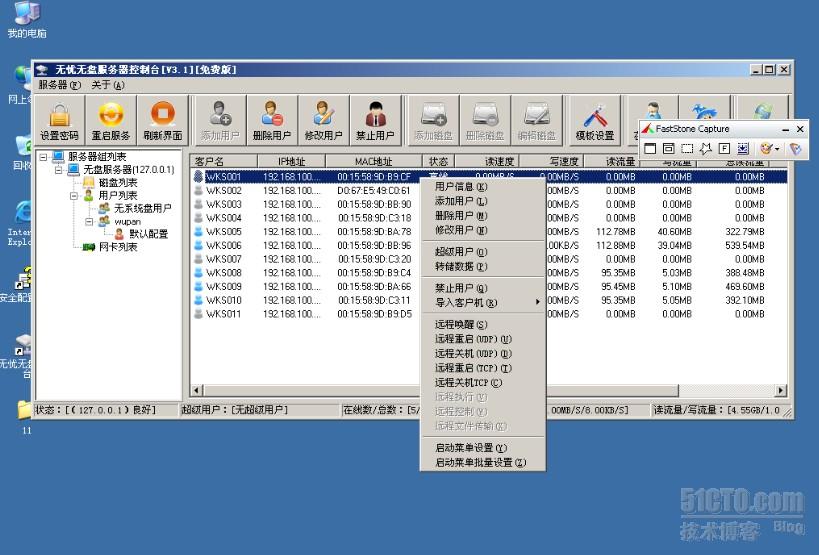This screenshot has width=819, height=555.
Task: Open the 关于(A) menu
Action: tap(108, 85)
